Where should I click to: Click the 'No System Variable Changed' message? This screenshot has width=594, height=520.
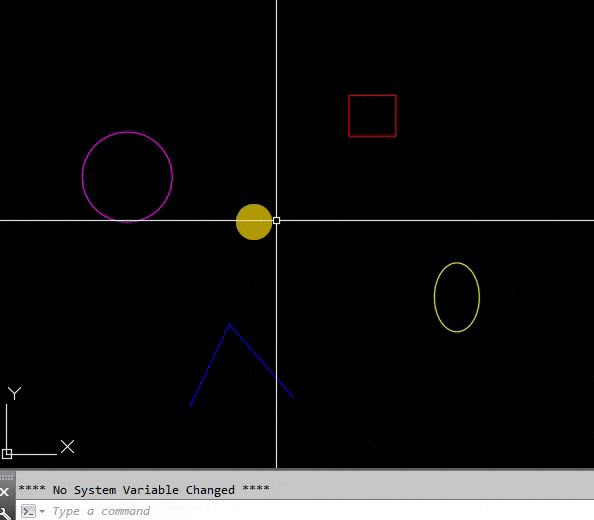click(x=144, y=490)
